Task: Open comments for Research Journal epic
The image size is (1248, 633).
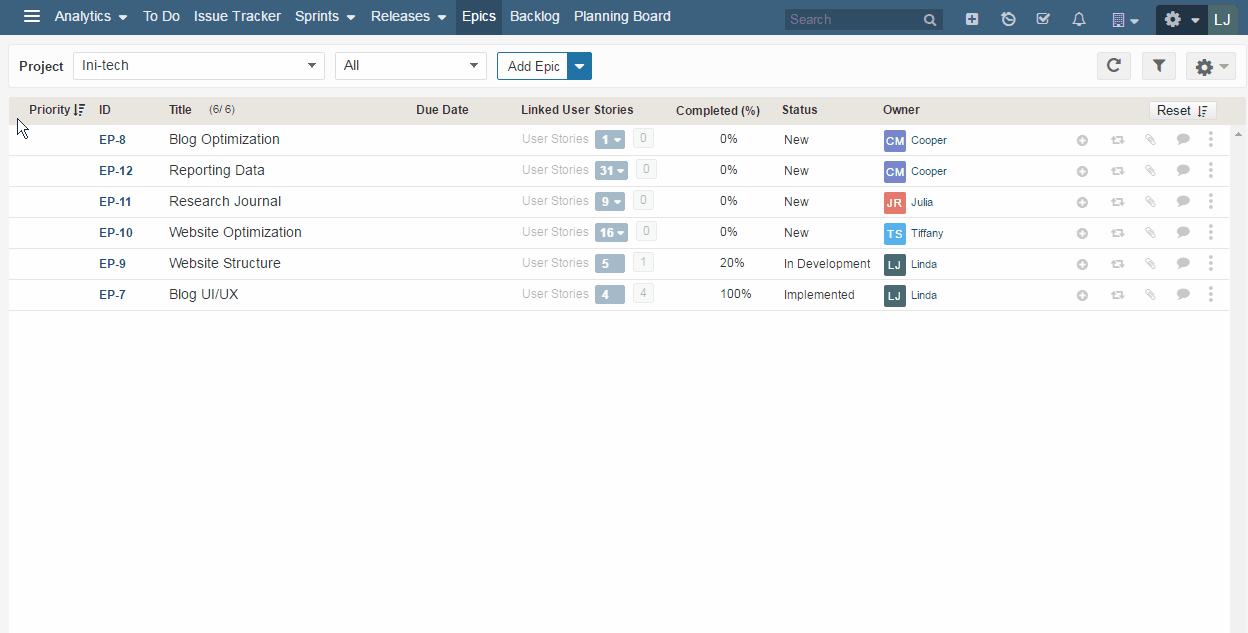Action: [1183, 202]
